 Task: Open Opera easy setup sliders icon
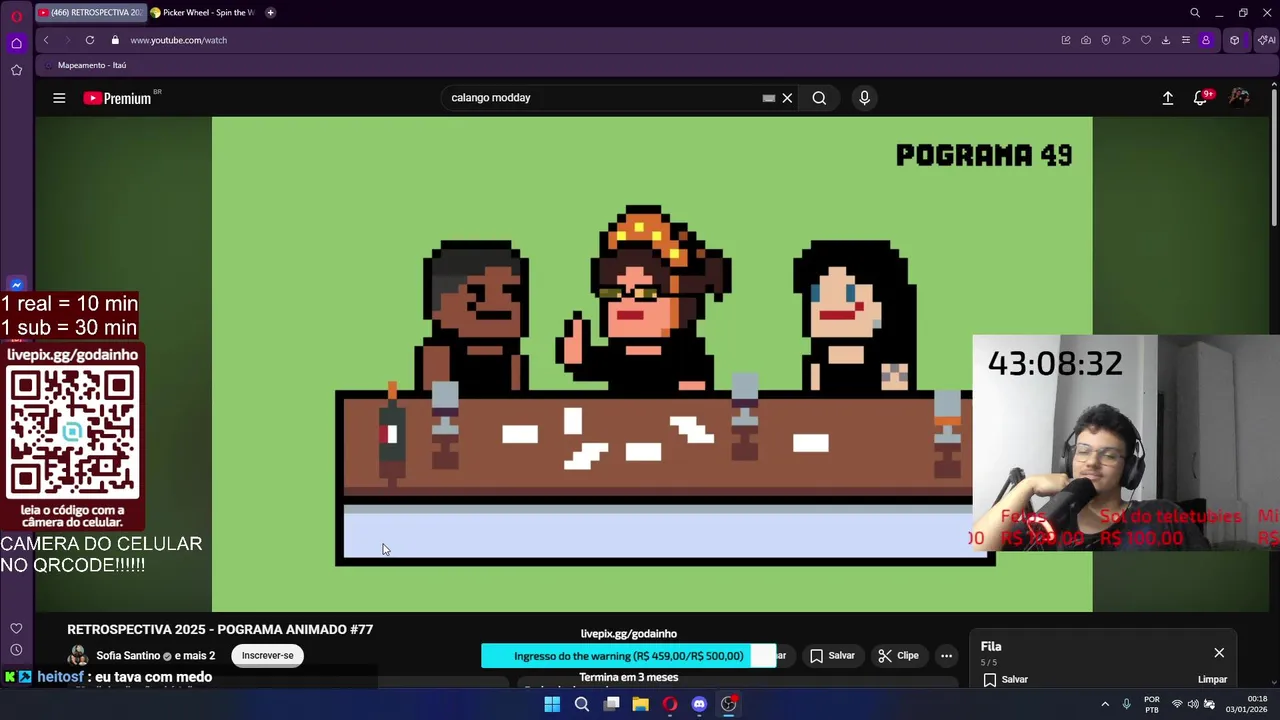1186,40
